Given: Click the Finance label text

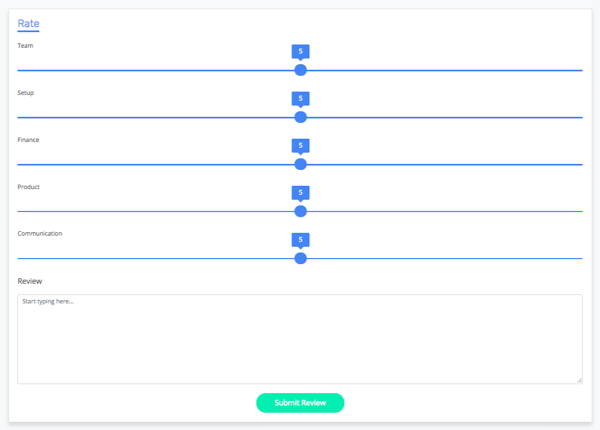Looking at the screenshot, I should pyautogui.click(x=28, y=140).
